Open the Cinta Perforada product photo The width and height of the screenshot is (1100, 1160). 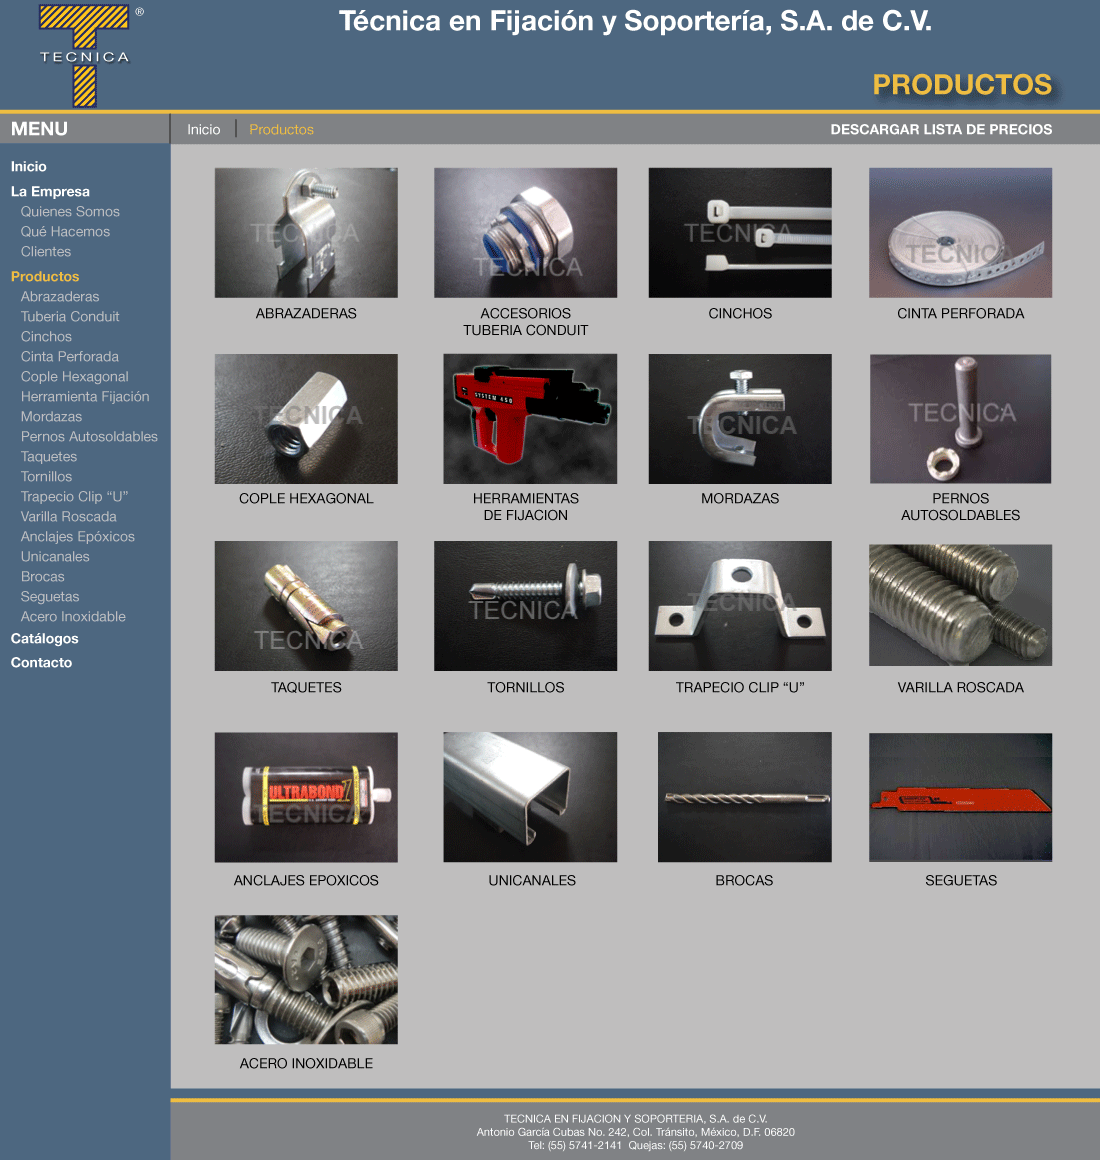tap(960, 233)
